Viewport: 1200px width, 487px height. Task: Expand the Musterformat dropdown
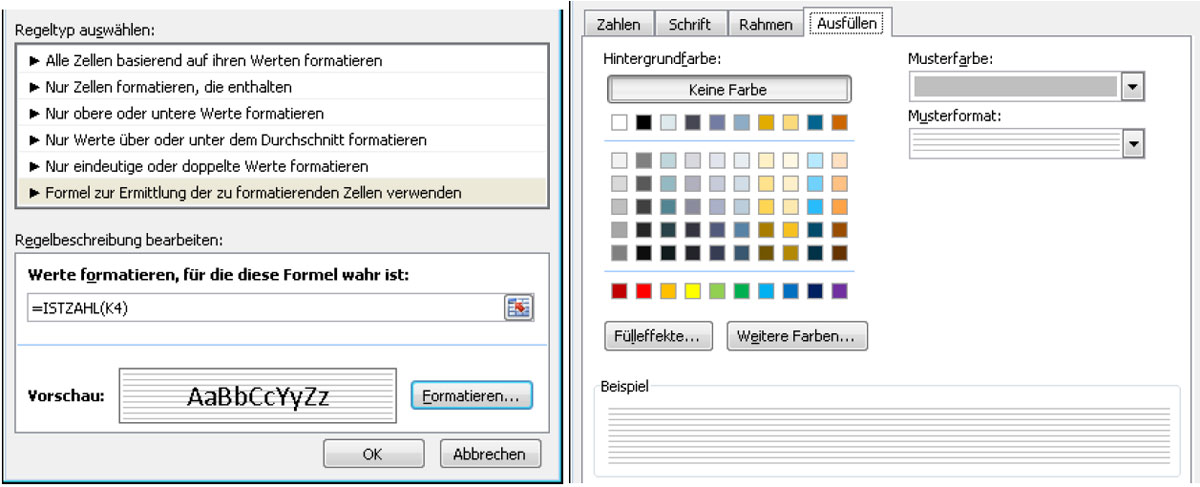click(x=1132, y=144)
